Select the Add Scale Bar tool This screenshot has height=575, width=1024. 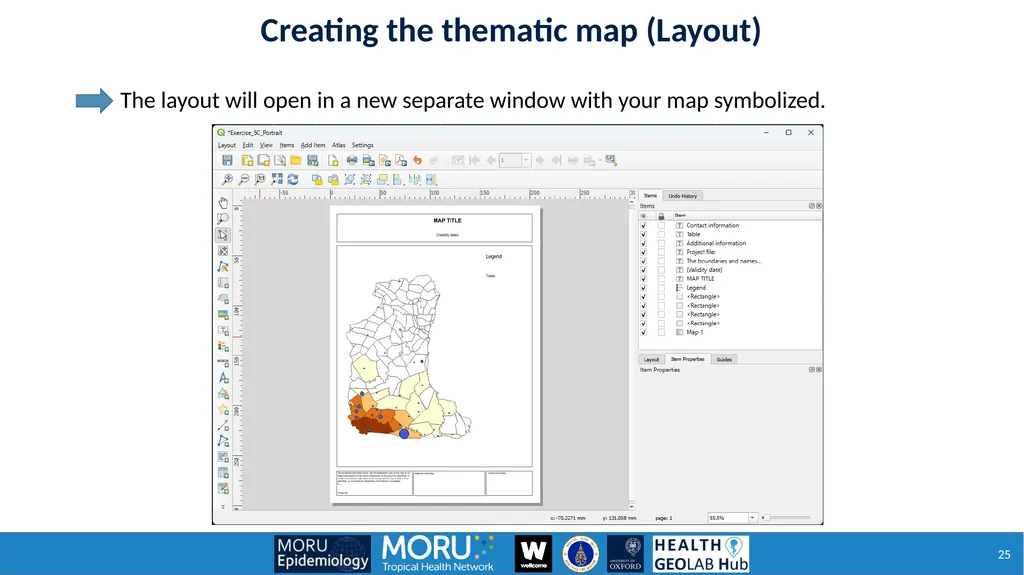point(223,362)
